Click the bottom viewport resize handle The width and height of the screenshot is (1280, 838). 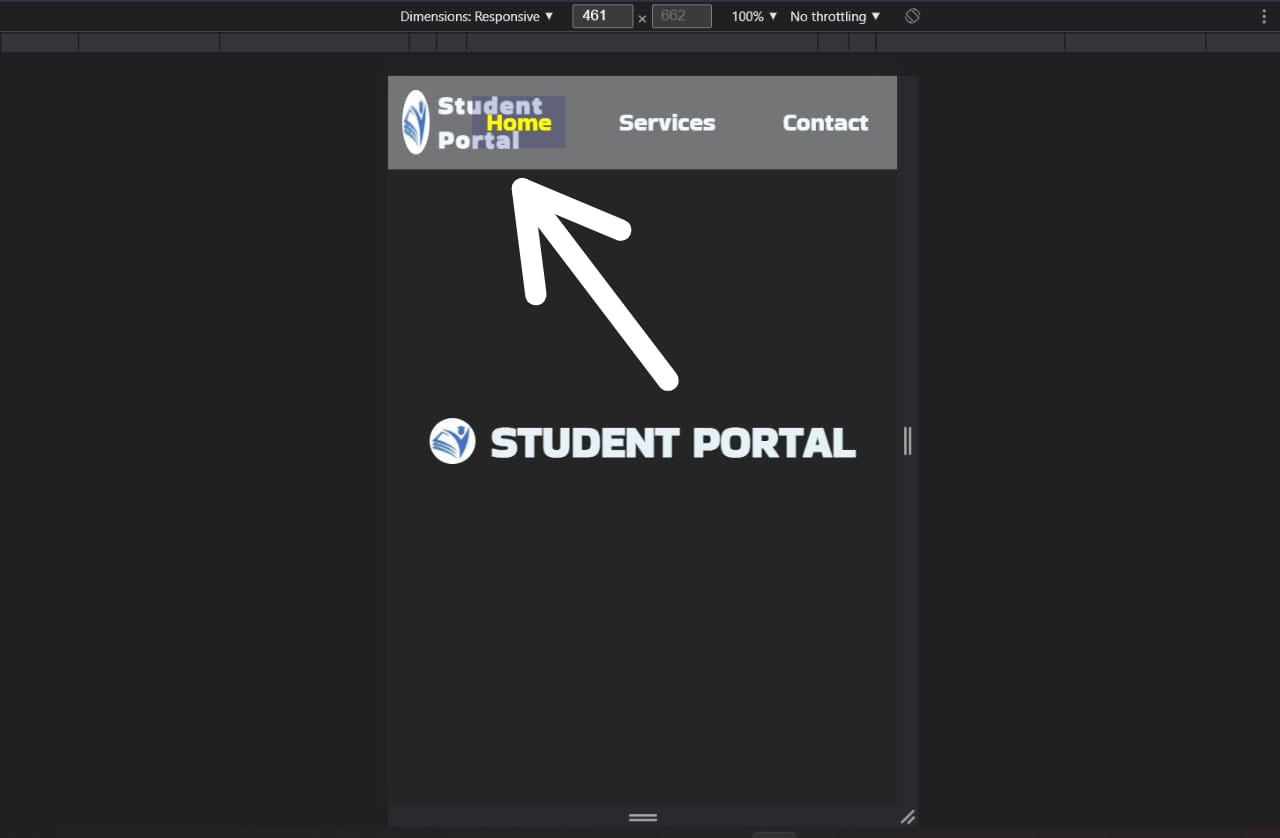coord(642,817)
